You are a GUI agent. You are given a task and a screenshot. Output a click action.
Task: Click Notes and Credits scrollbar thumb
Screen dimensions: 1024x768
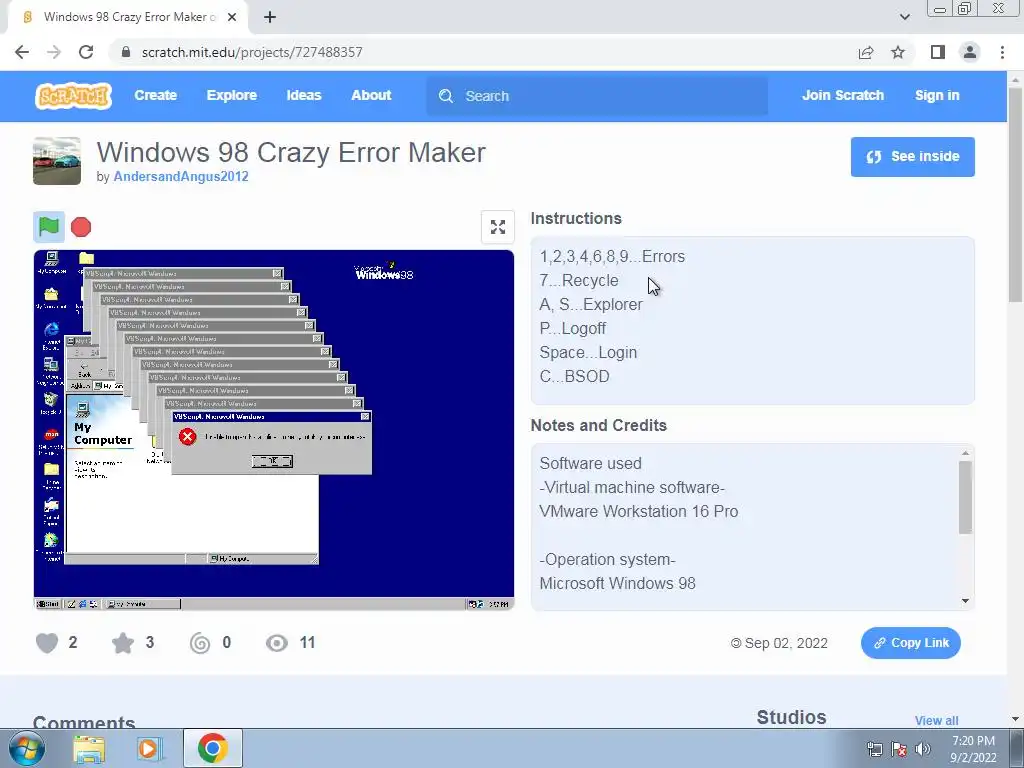tap(965, 498)
